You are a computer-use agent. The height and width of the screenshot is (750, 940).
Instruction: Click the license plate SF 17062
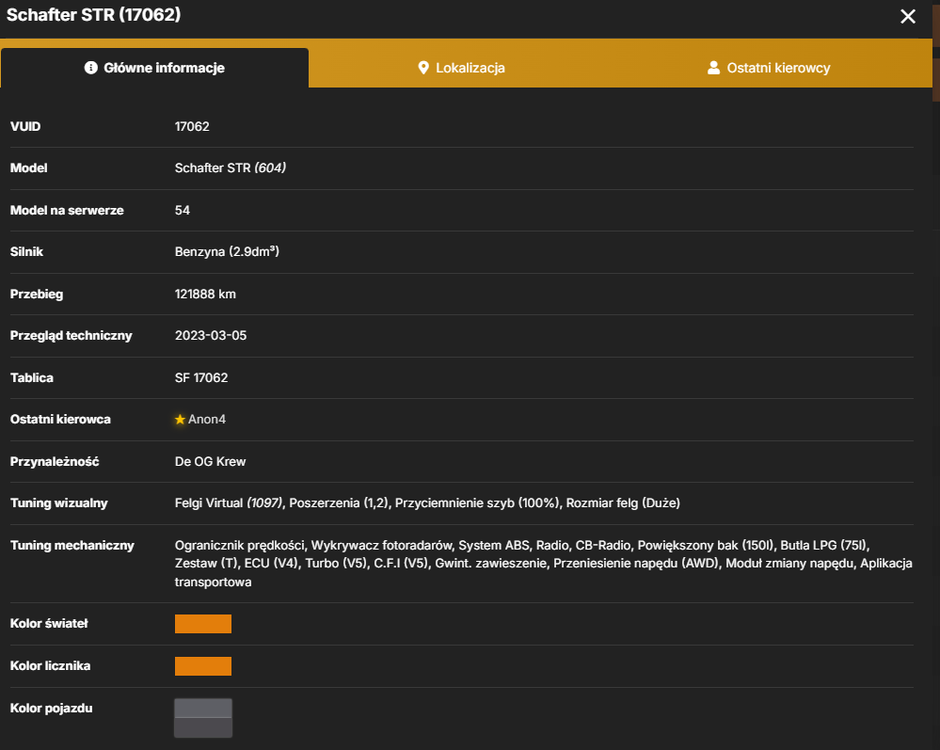pyautogui.click(x=201, y=378)
